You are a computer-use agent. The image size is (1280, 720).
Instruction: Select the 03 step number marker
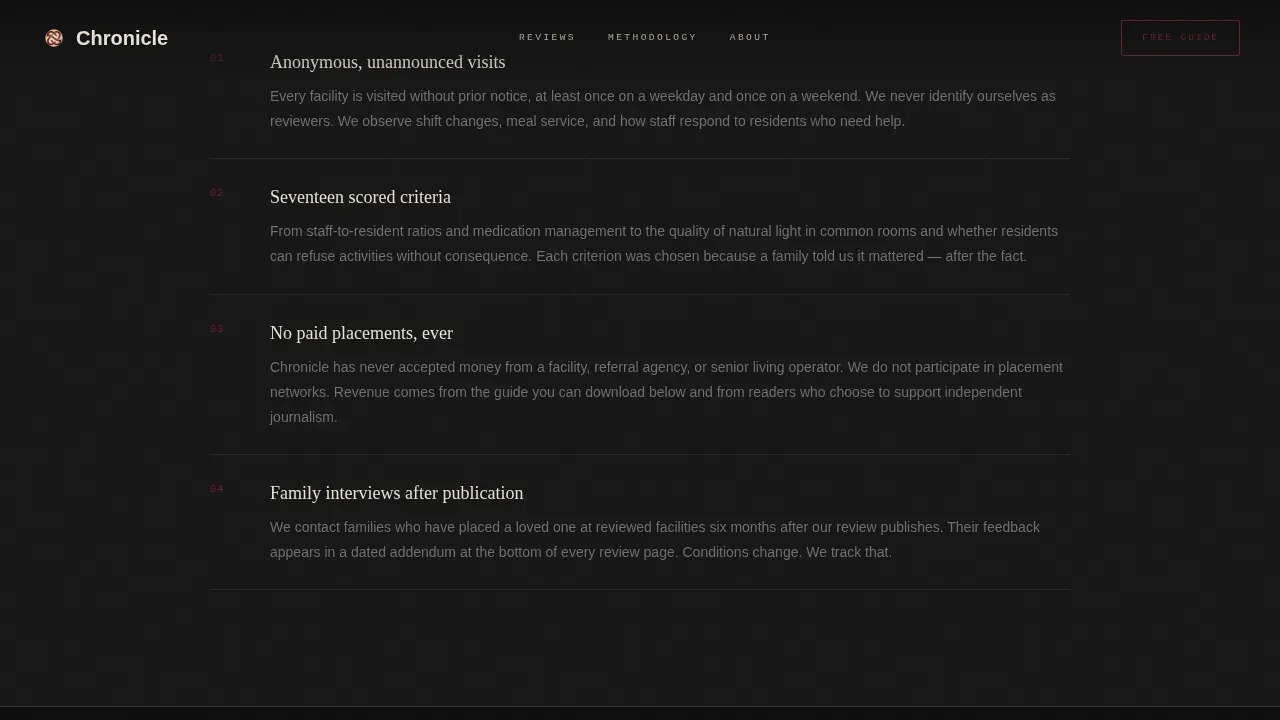(x=217, y=329)
